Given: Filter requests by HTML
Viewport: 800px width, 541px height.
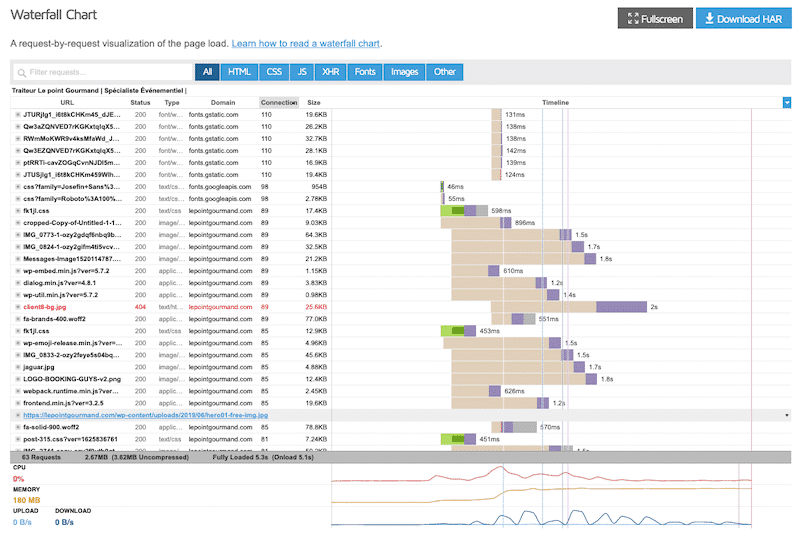Looking at the screenshot, I should coord(239,72).
